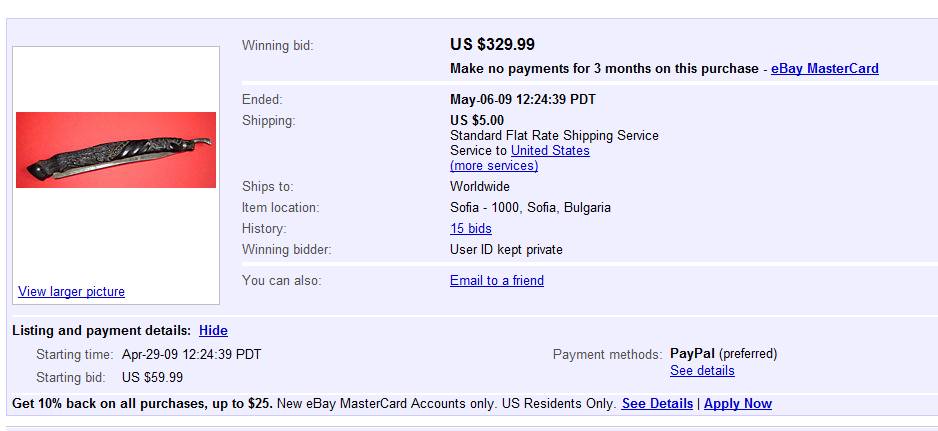Click the PayPal payment method text
938x431 pixels.
coord(691,354)
